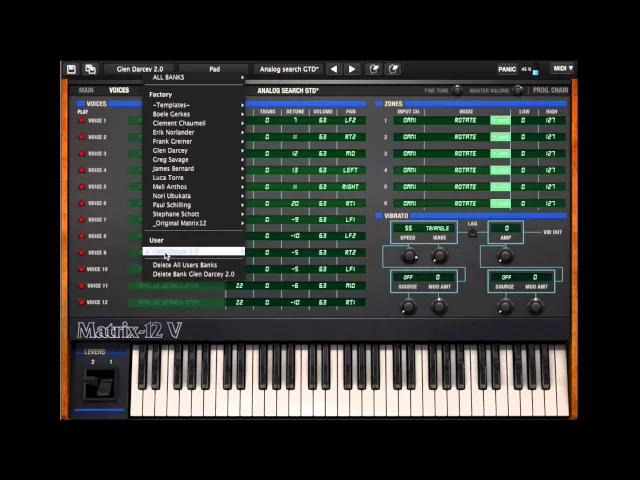Select highlighted user bank Glen Darcey 2.0
Screen dimensions: 640x480
click(x=194, y=251)
